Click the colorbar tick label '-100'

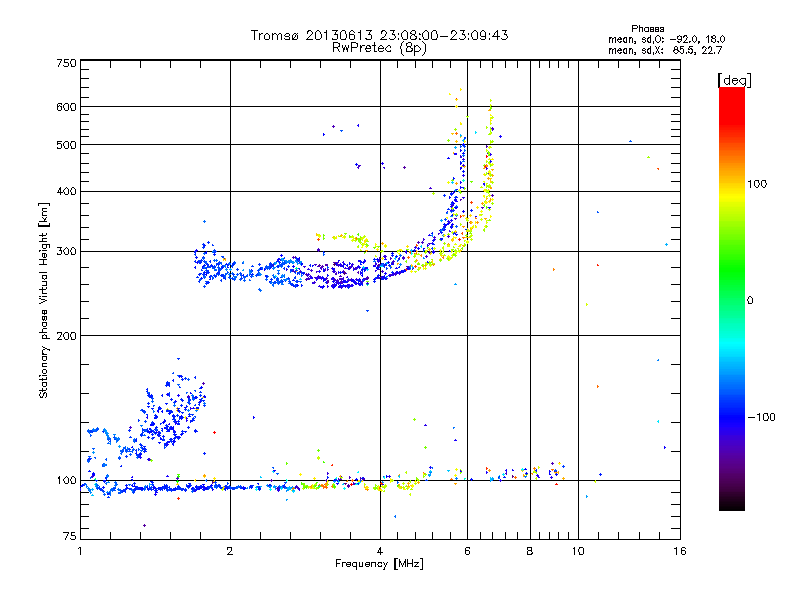[x=761, y=417]
